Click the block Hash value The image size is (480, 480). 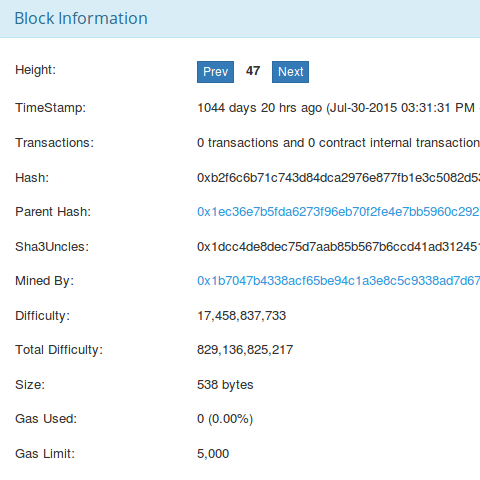[x=338, y=177]
